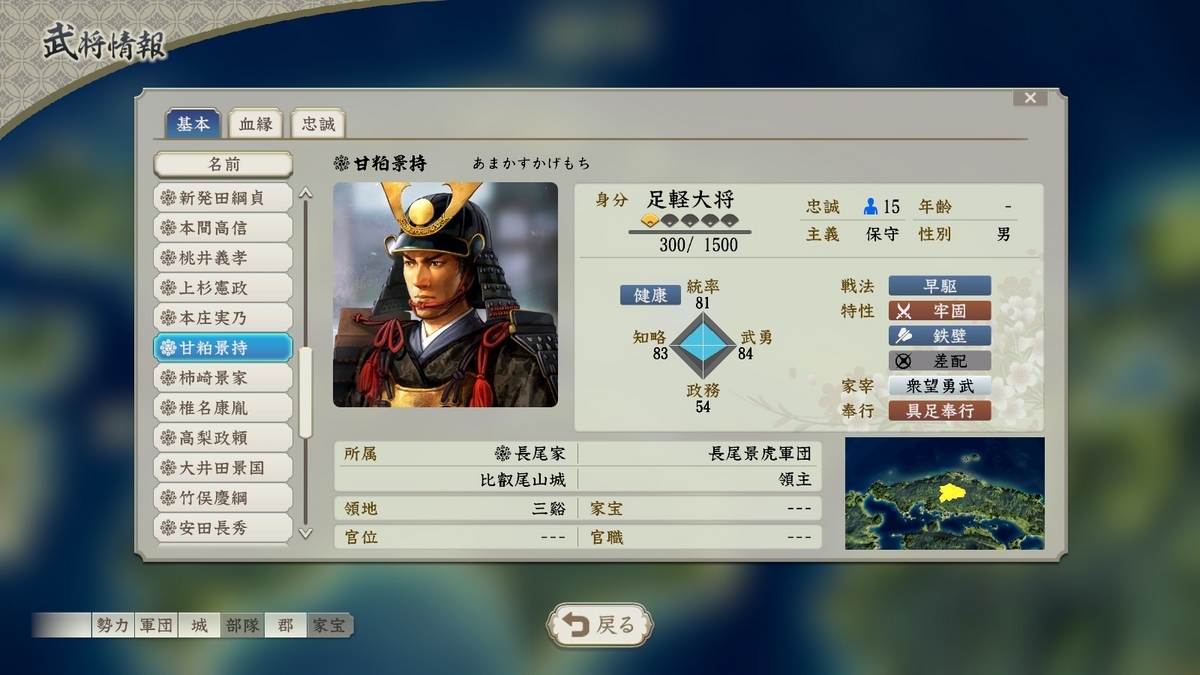Image resolution: width=1200 pixels, height=675 pixels.
Task: Click the crest icon next to 柿崎景家
Action: coord(168,378)
